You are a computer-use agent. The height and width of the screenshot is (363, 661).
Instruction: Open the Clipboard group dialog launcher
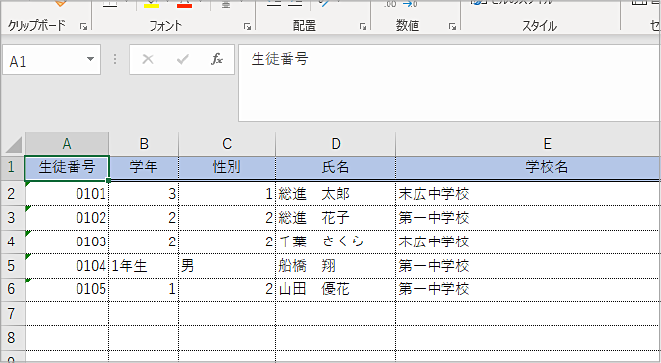83,27
